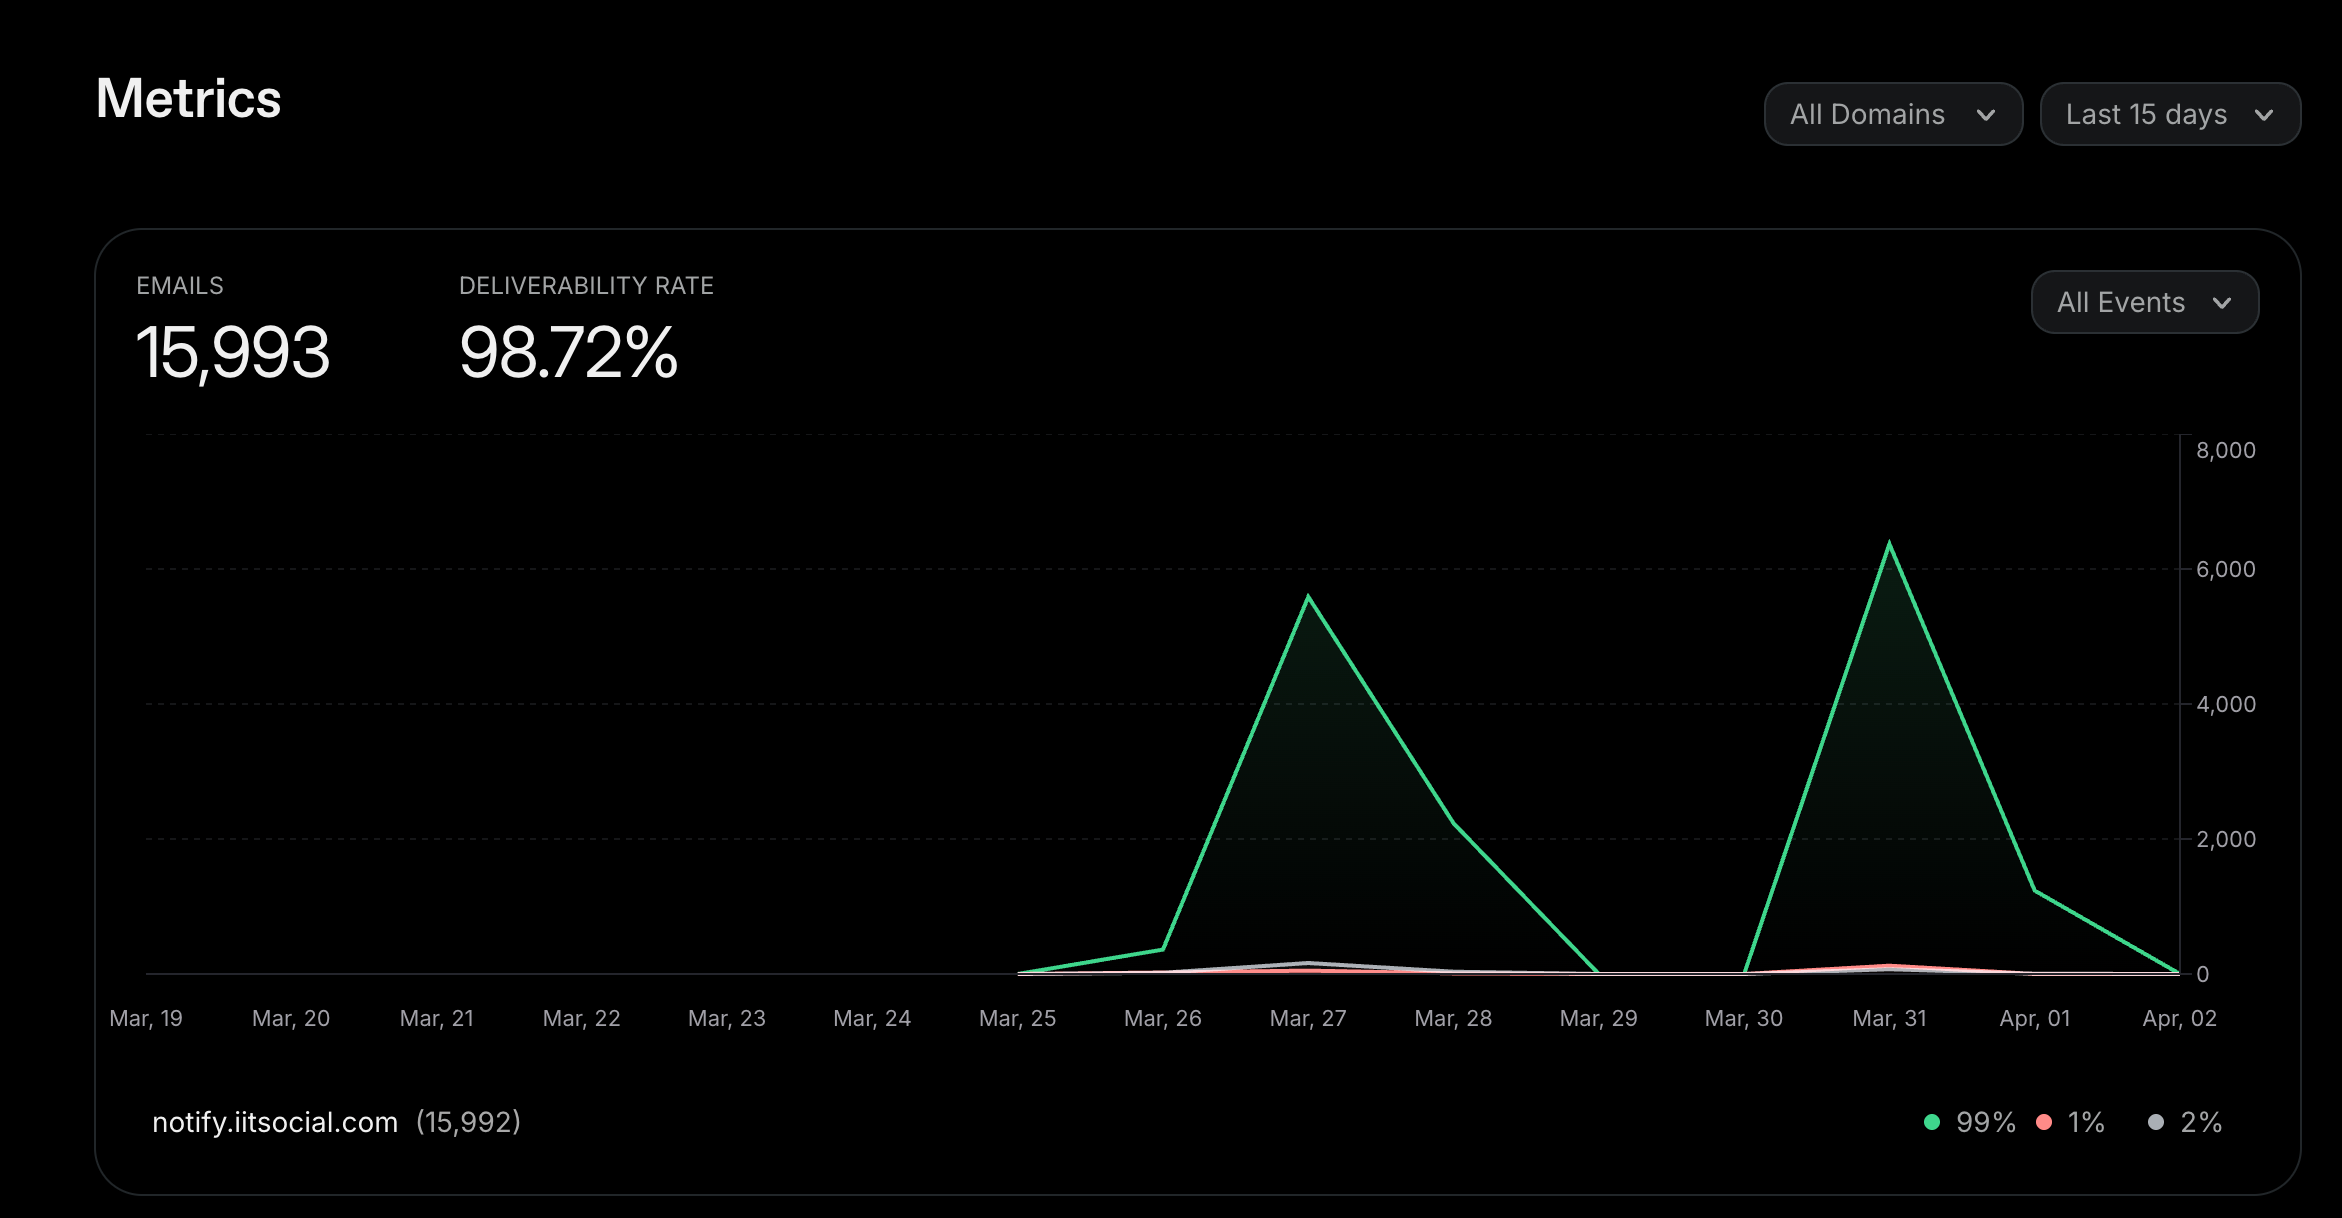Open the All Domains dropdown
This screenshot has width=2342, height=1218.
[1892, 114]
